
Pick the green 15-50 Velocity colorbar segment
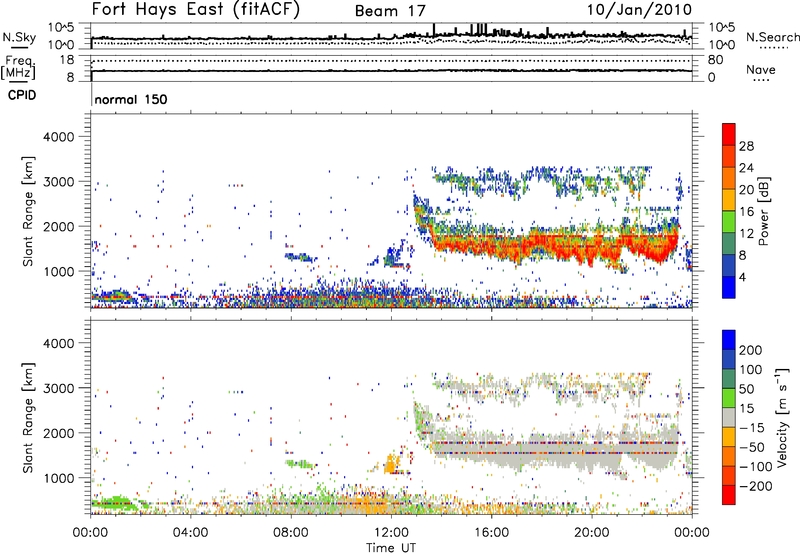coord(729,398)
